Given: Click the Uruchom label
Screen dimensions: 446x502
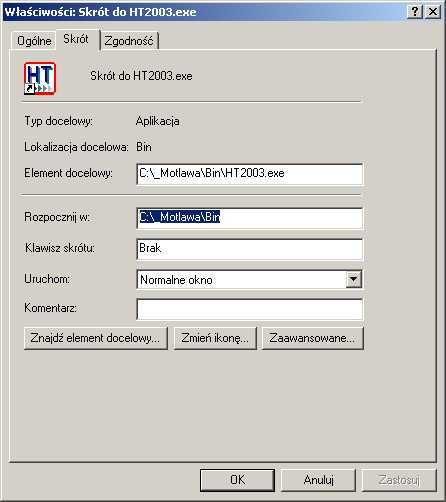Looking at the screenshot, I should pyautogui.click(x=47, y=279).
